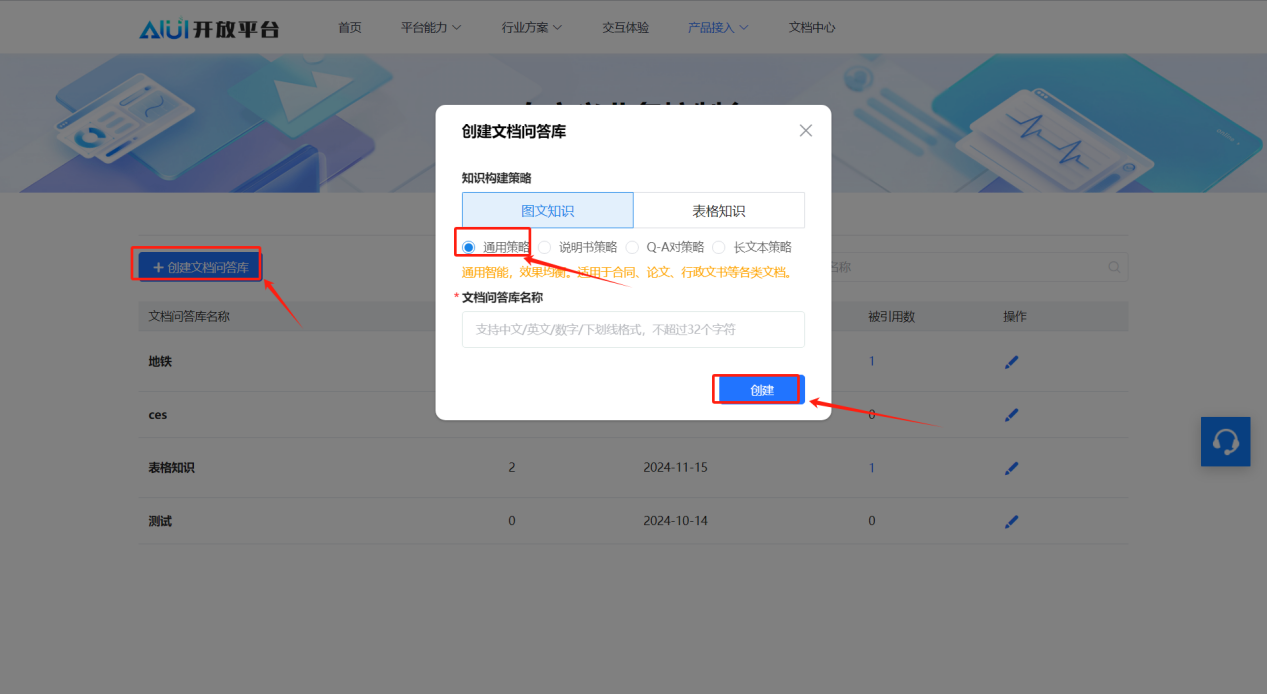Expand the 行业方案 dropdown menu

532,28
